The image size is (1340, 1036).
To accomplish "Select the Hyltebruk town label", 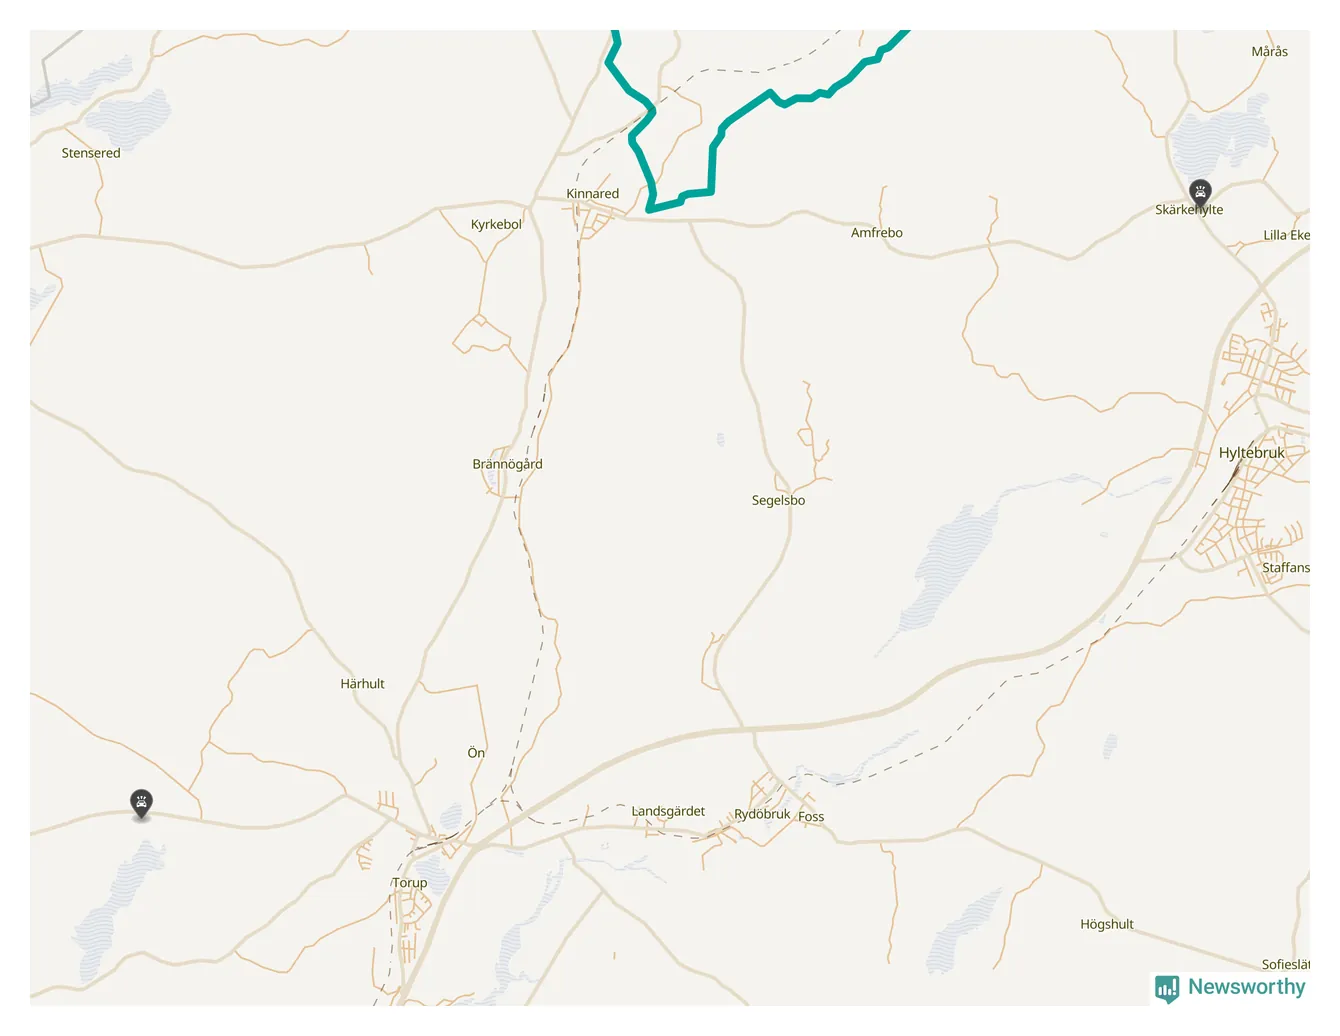I will [1251, 453].
